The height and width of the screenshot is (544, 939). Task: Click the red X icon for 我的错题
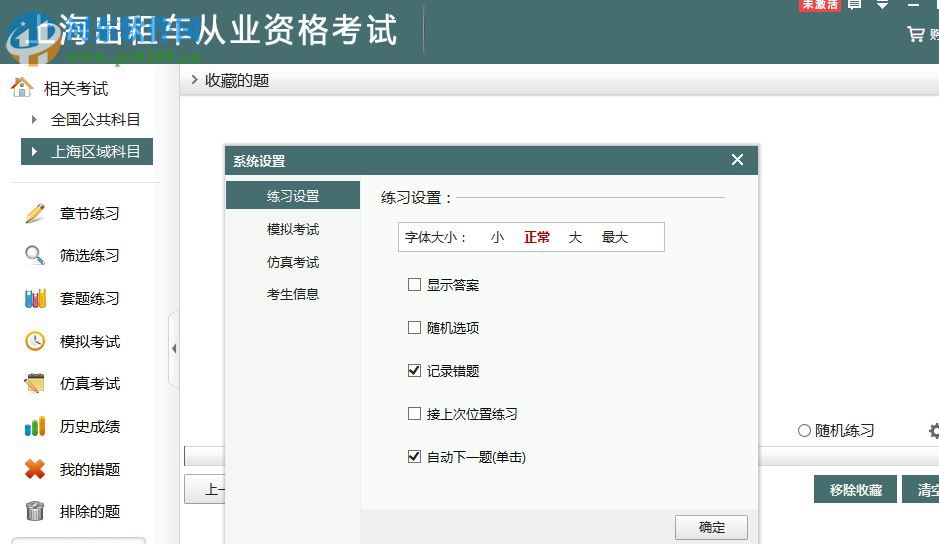35,469
